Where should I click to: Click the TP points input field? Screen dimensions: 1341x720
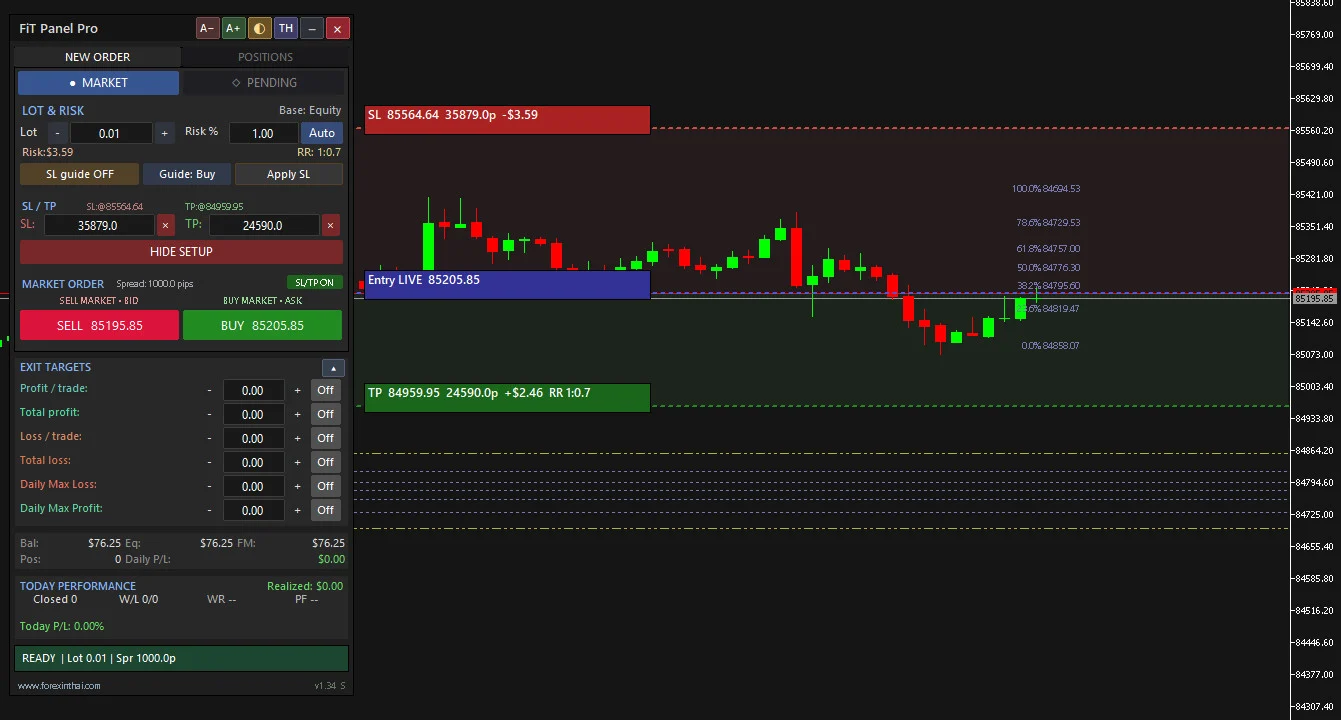[x=264, y=226]
